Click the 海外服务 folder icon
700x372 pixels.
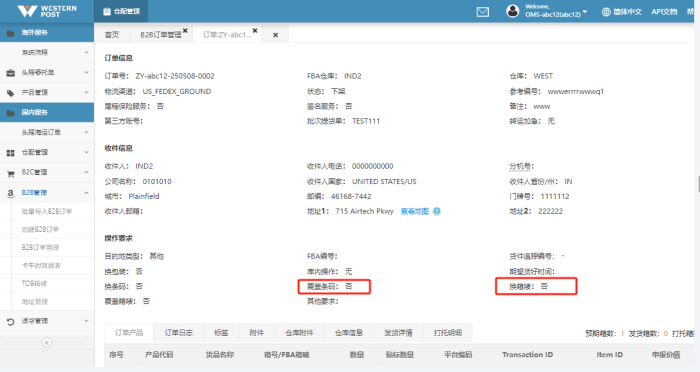pyautogui.click(x=11, y=33)
